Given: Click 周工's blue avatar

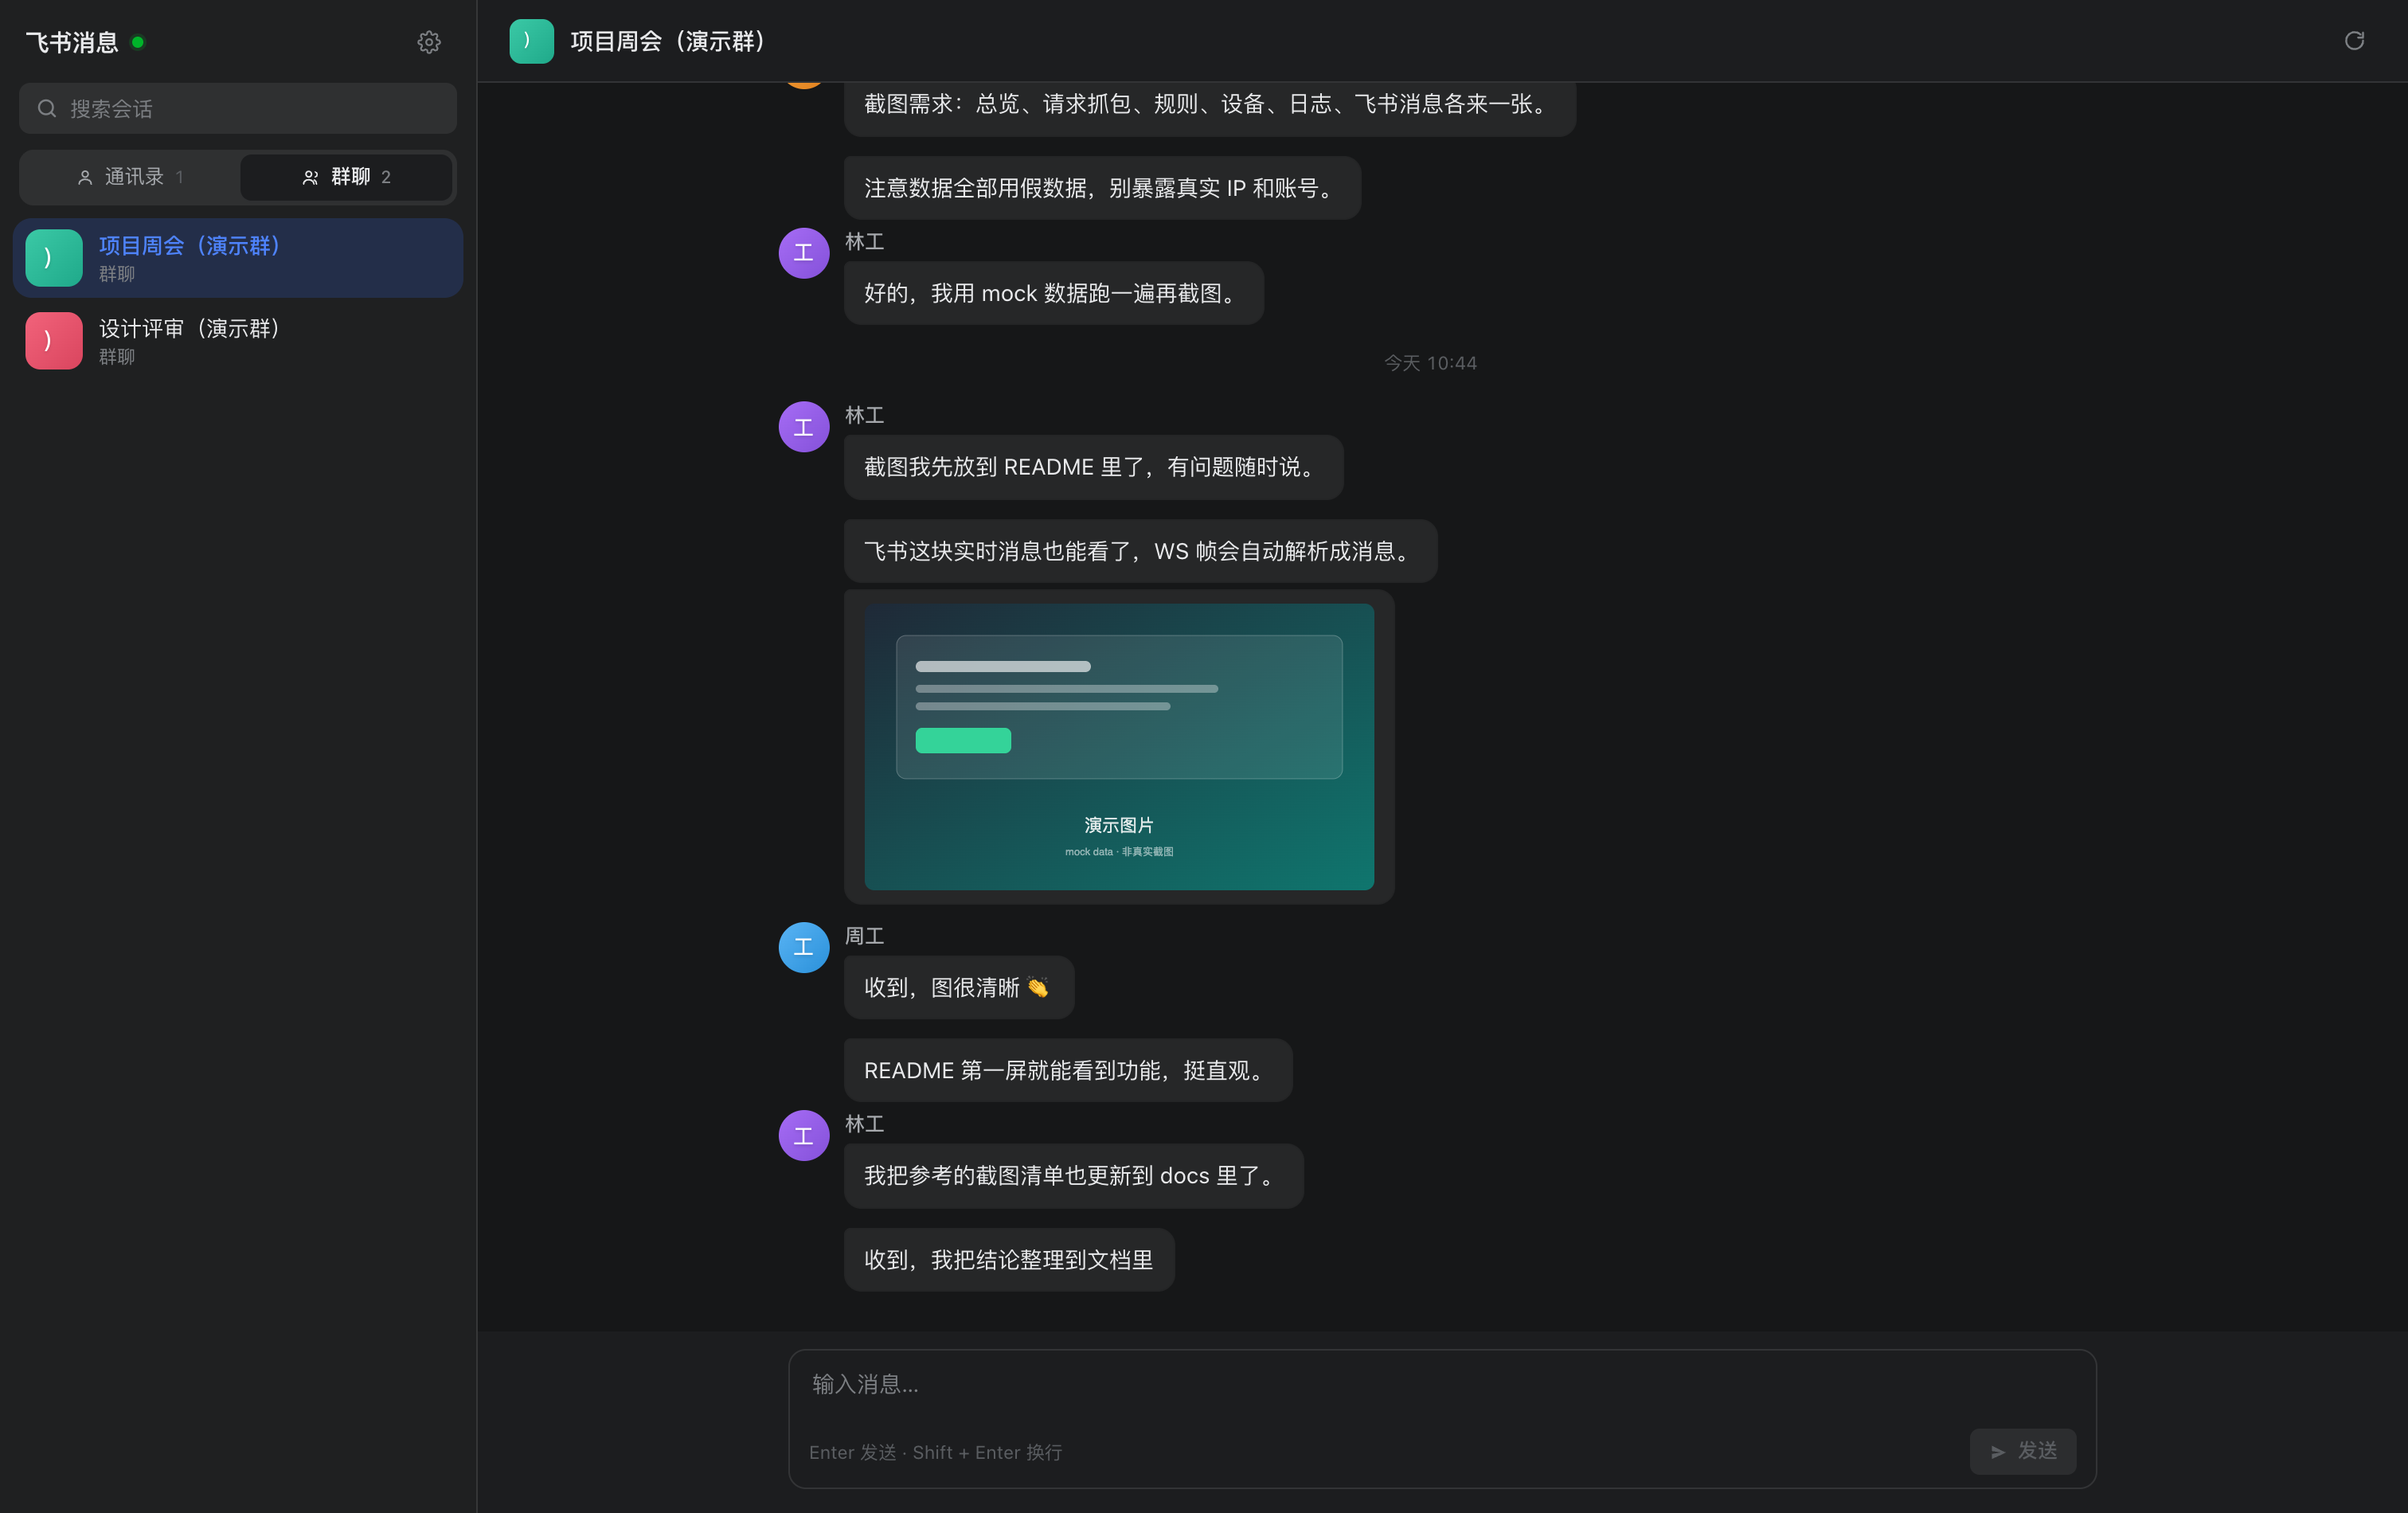Looking at the screenshot, I should 803,947.
